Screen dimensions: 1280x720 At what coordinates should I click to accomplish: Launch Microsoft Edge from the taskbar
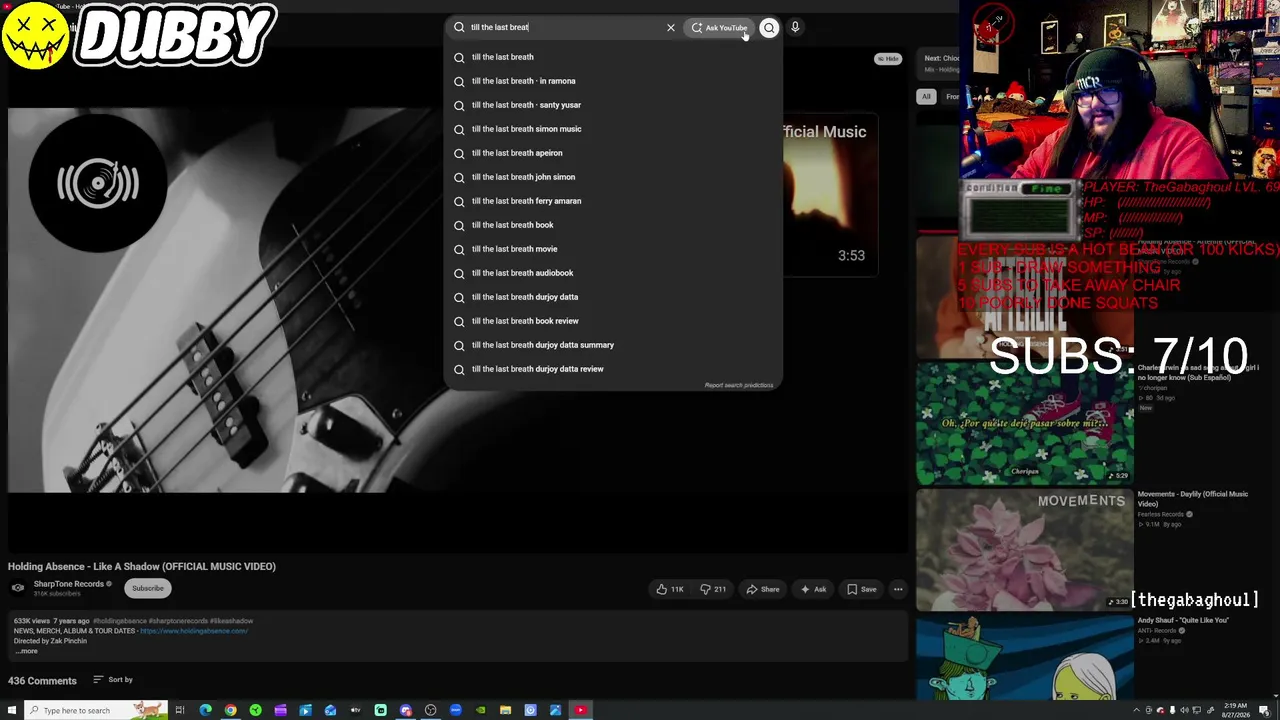click(205, 710)
